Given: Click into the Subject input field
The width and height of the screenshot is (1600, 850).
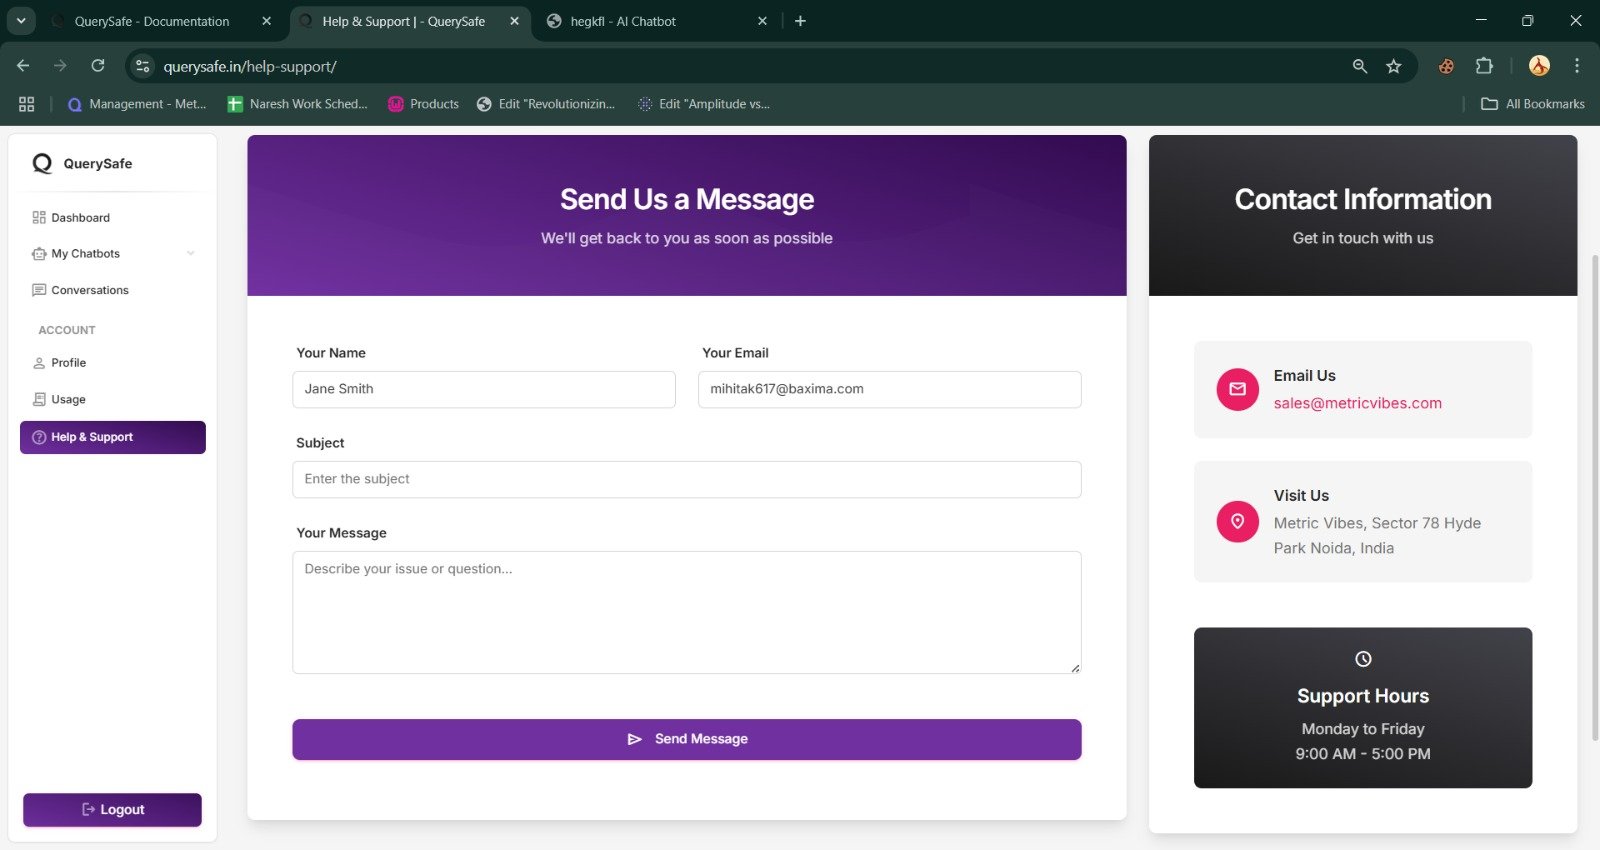Looking at the screenshot, I should [x=686, y=480].
